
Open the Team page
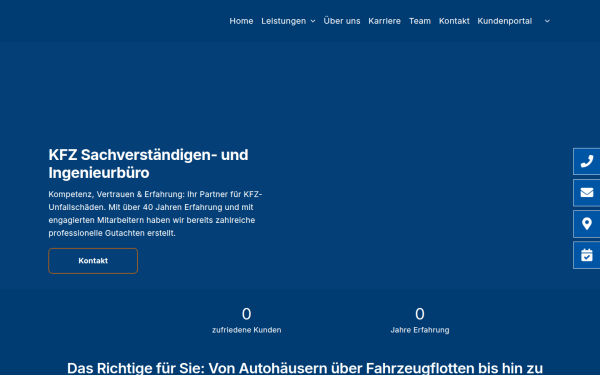tap(420, 21)
